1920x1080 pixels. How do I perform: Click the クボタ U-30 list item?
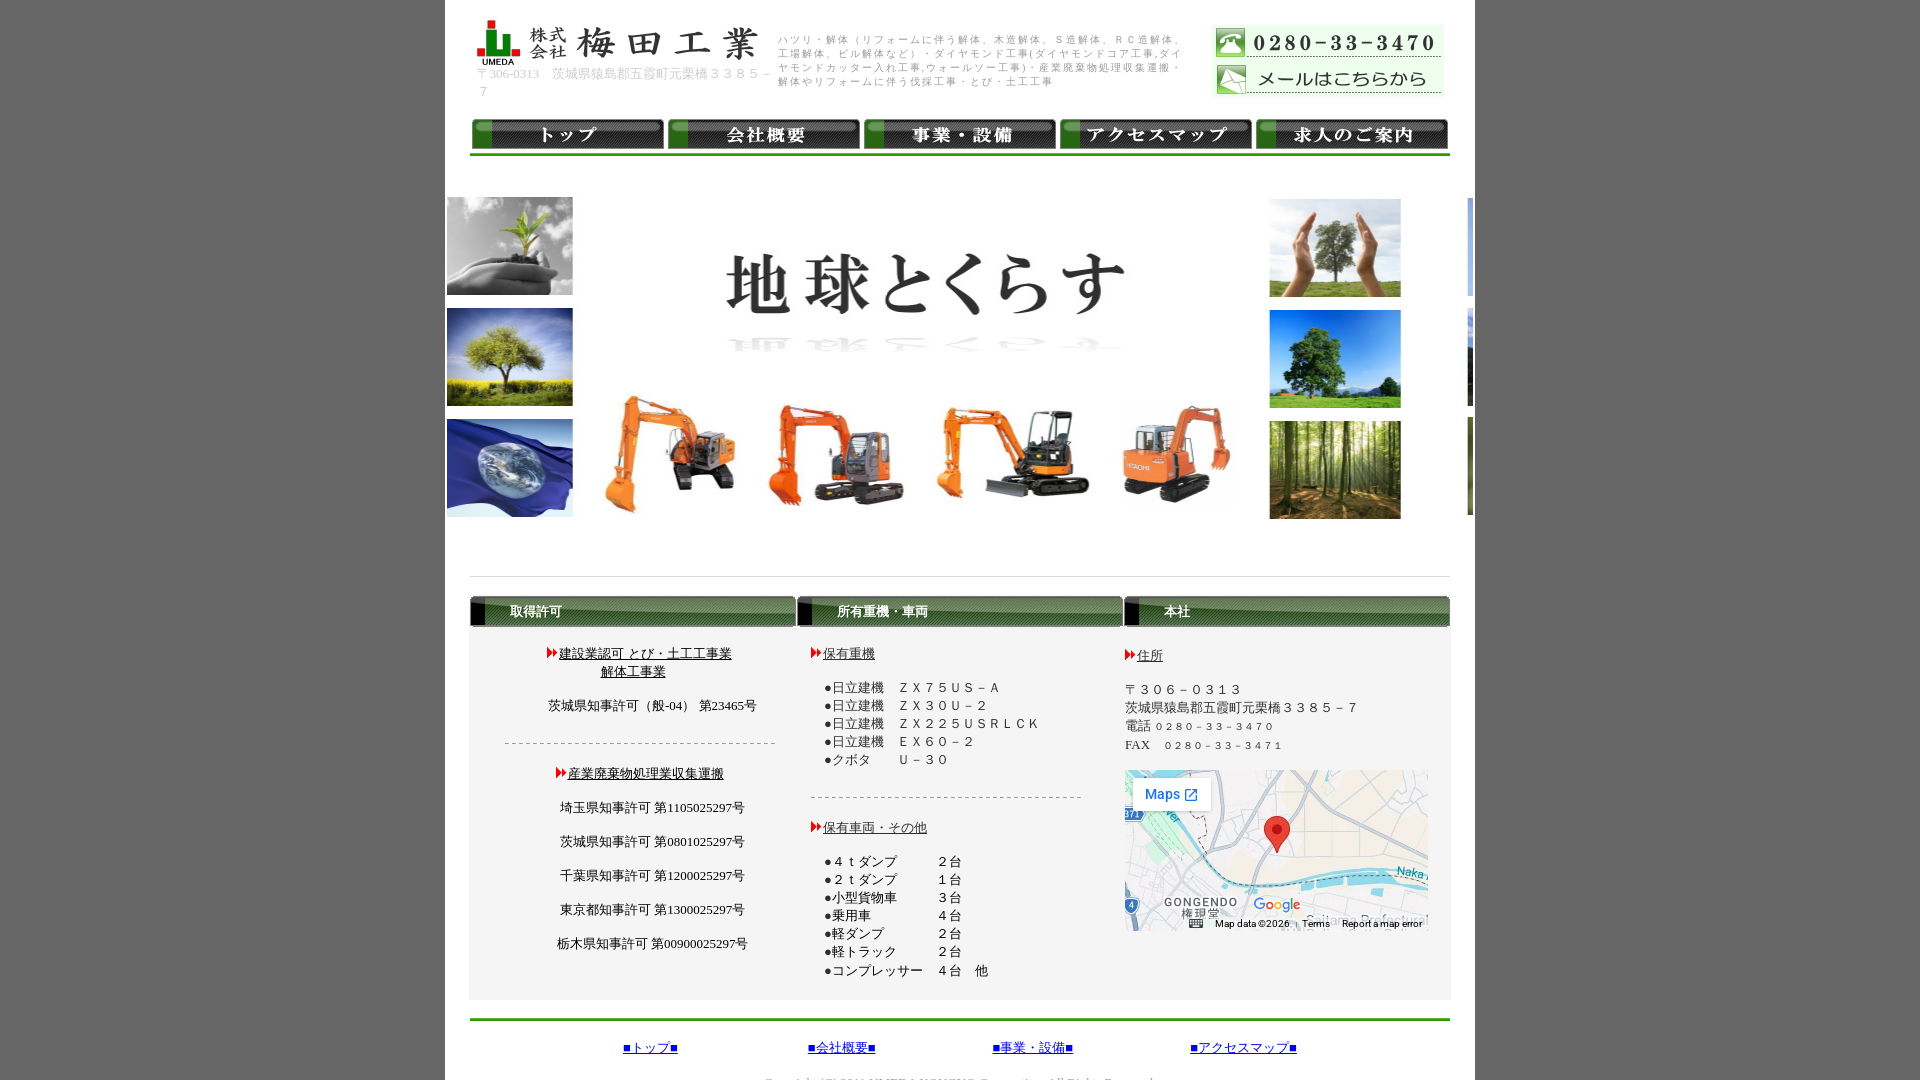tap(885, 760)
